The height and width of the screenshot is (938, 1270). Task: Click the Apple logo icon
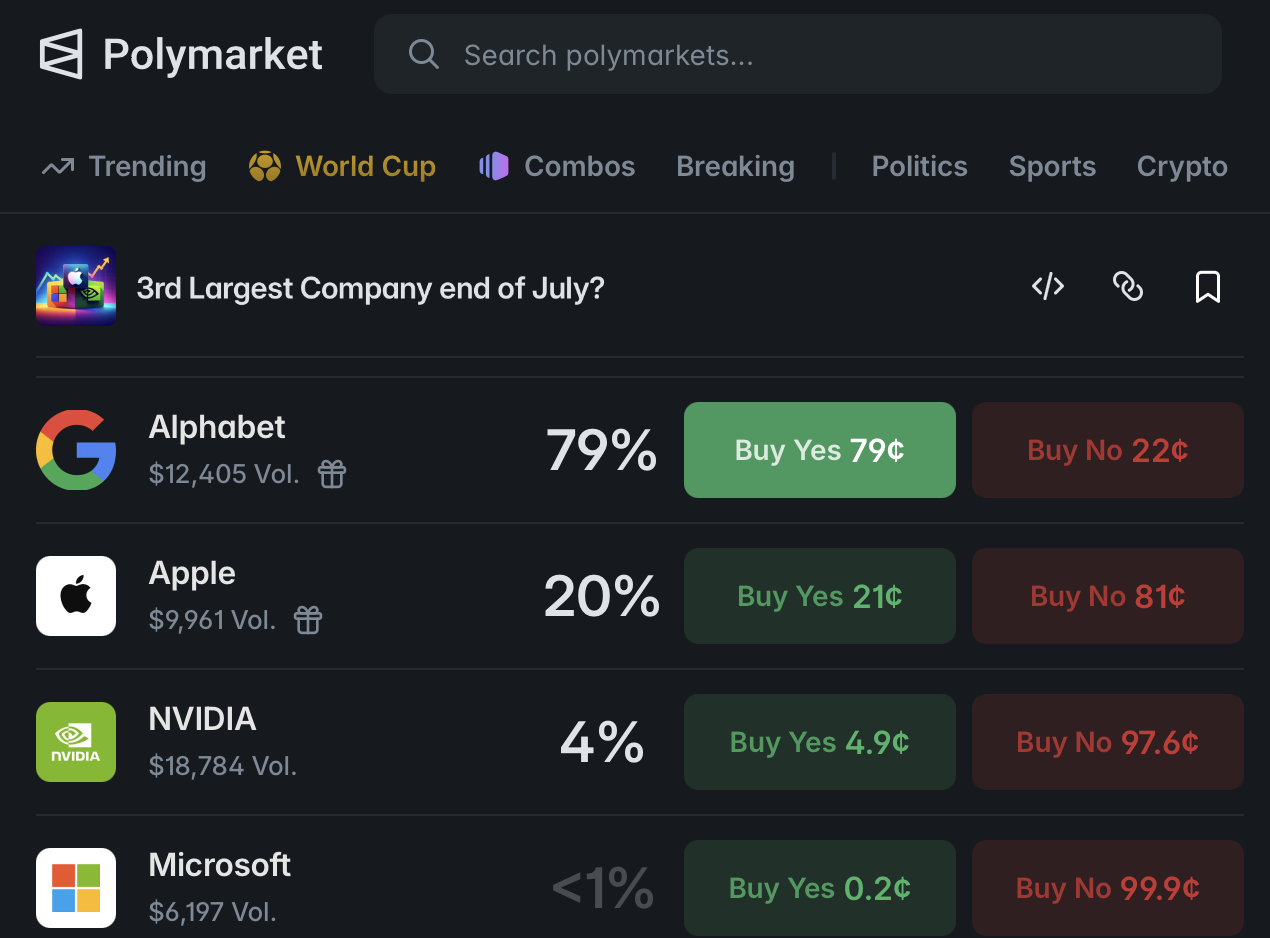point(76,596)
